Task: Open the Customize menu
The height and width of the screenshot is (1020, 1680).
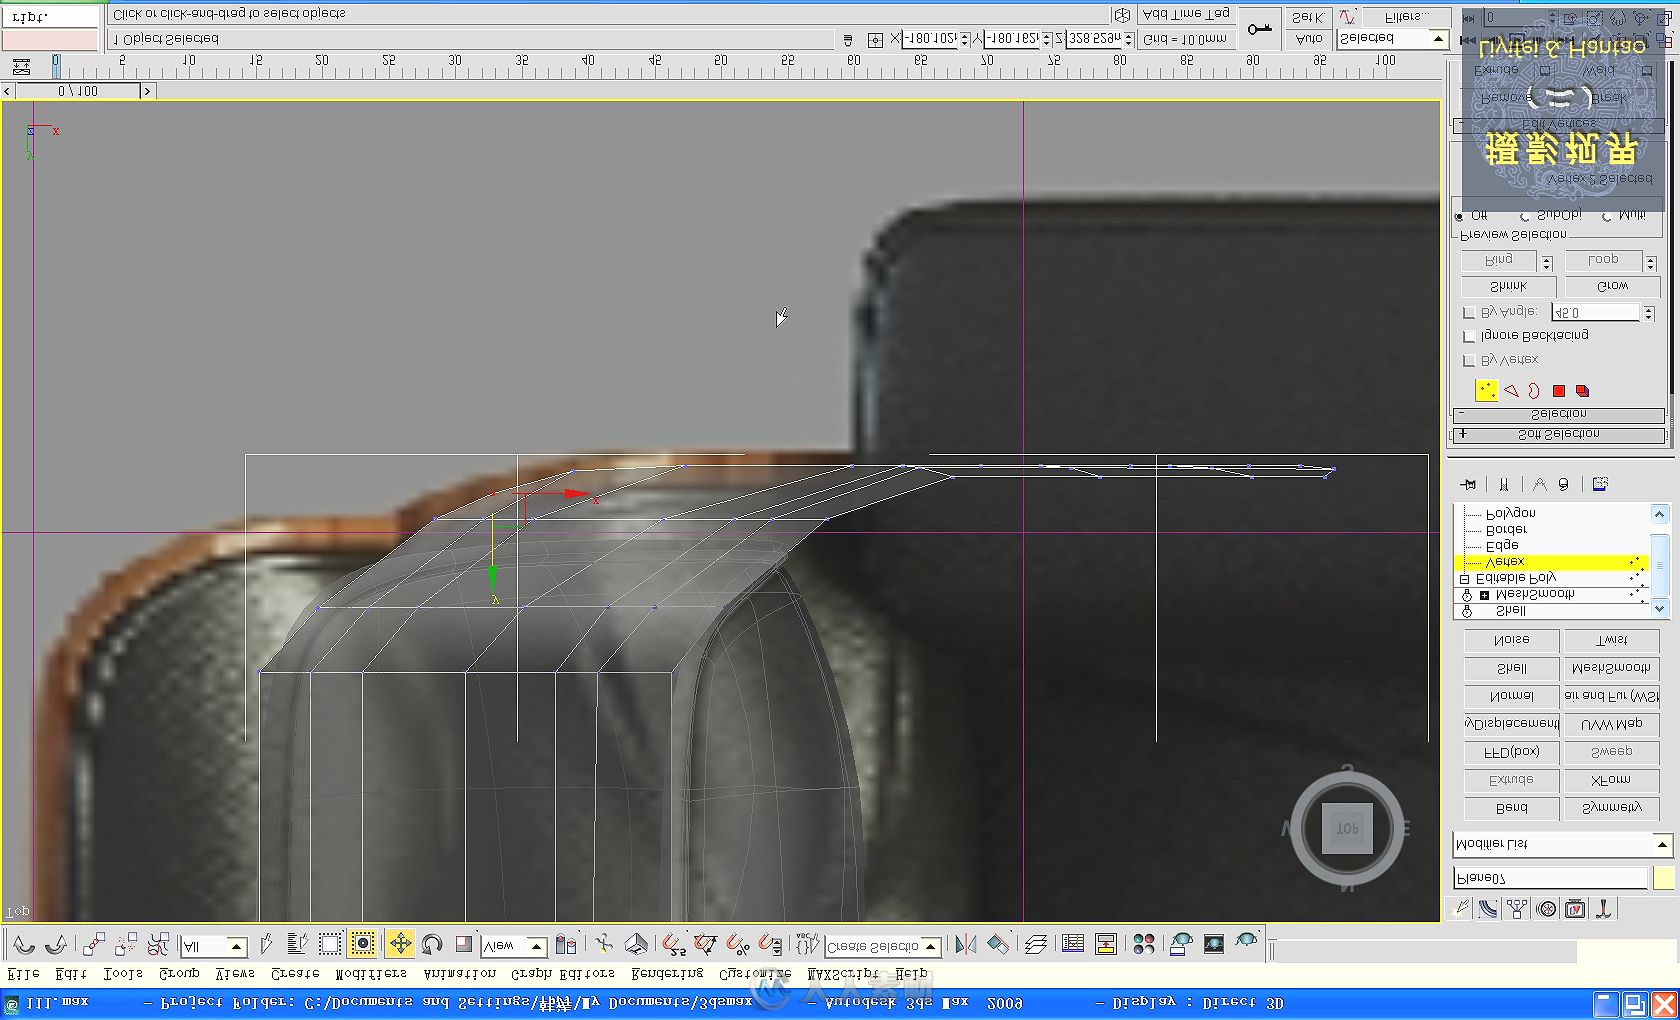Action: [x=755, y=974]
